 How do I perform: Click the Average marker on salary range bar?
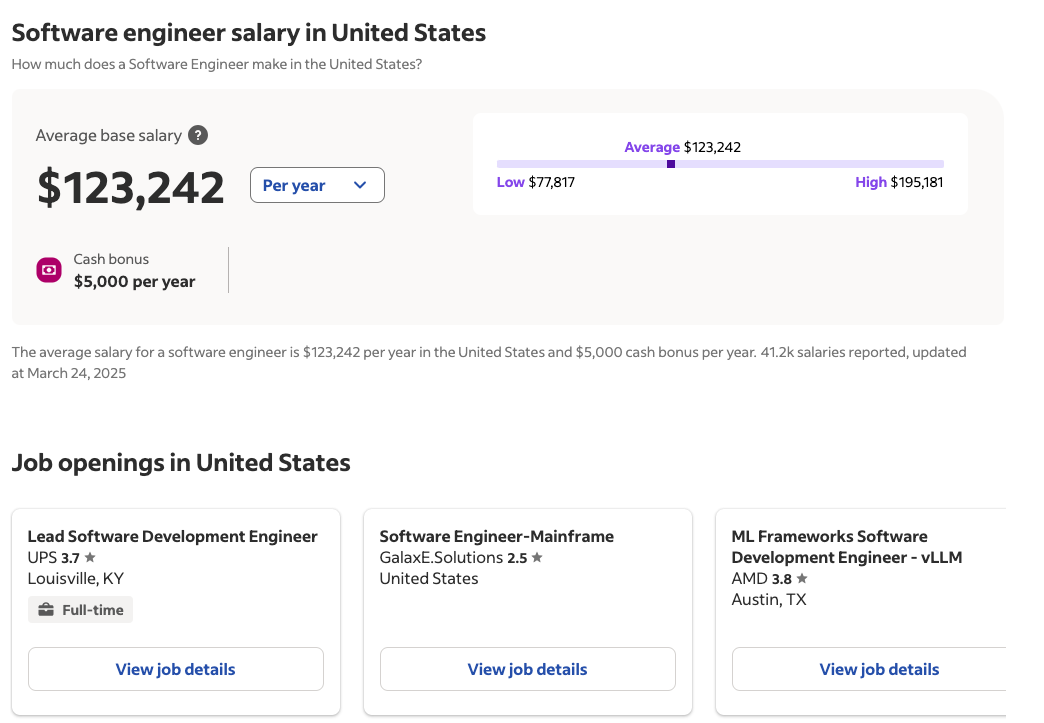[670, 164]
